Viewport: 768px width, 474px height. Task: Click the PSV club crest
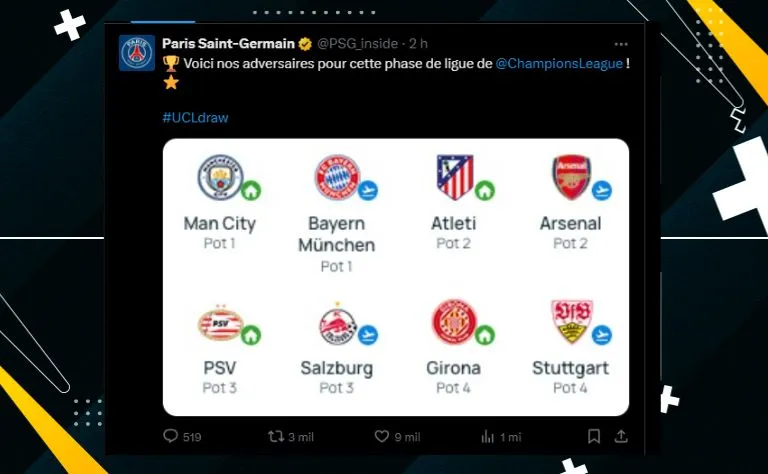[218, 323]
